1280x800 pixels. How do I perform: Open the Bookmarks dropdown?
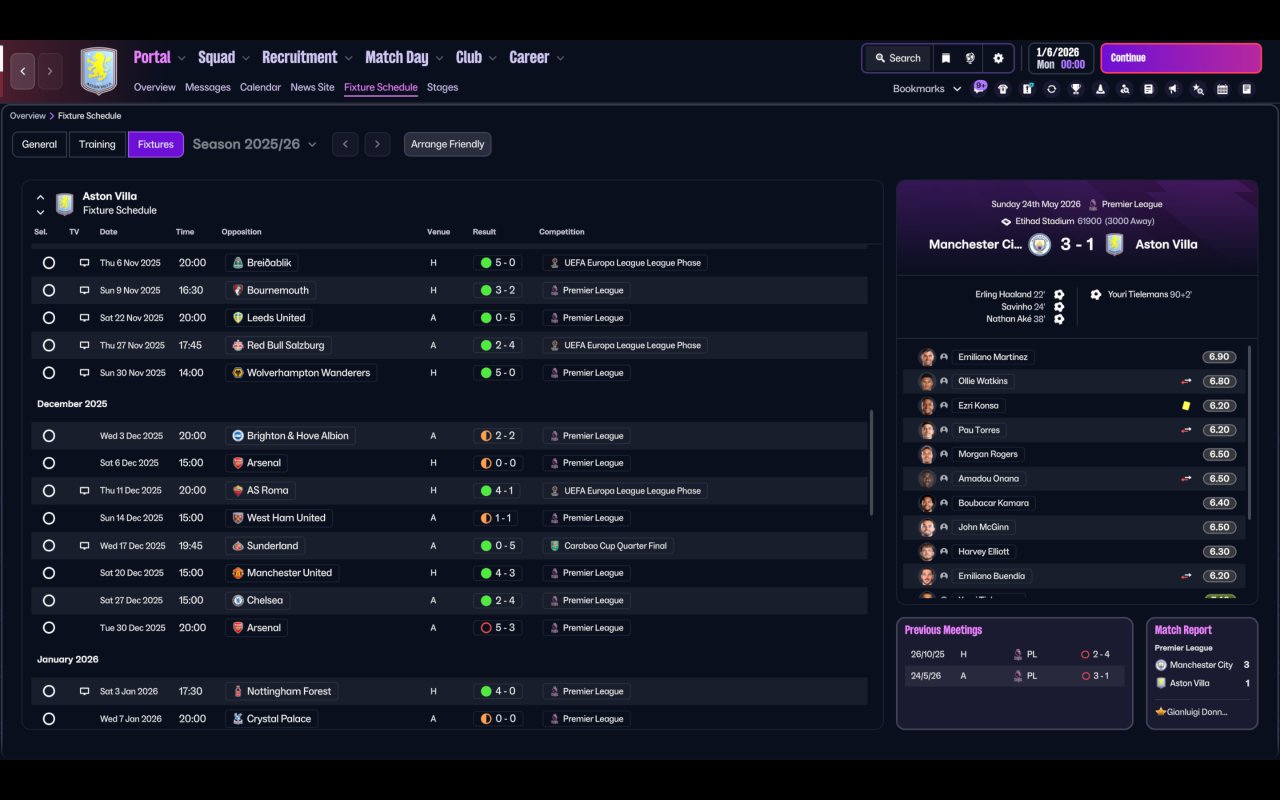[x=927, y=89]
